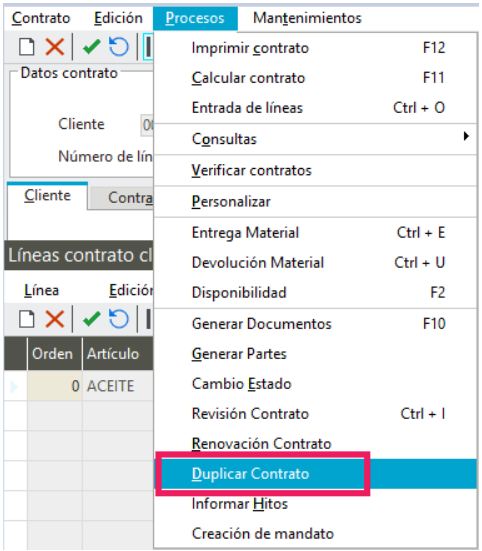Viewport: 482px width, 551px height.
Task: Click the red X delete icon in lines toolbar
Action: click(x=55, y=319)
